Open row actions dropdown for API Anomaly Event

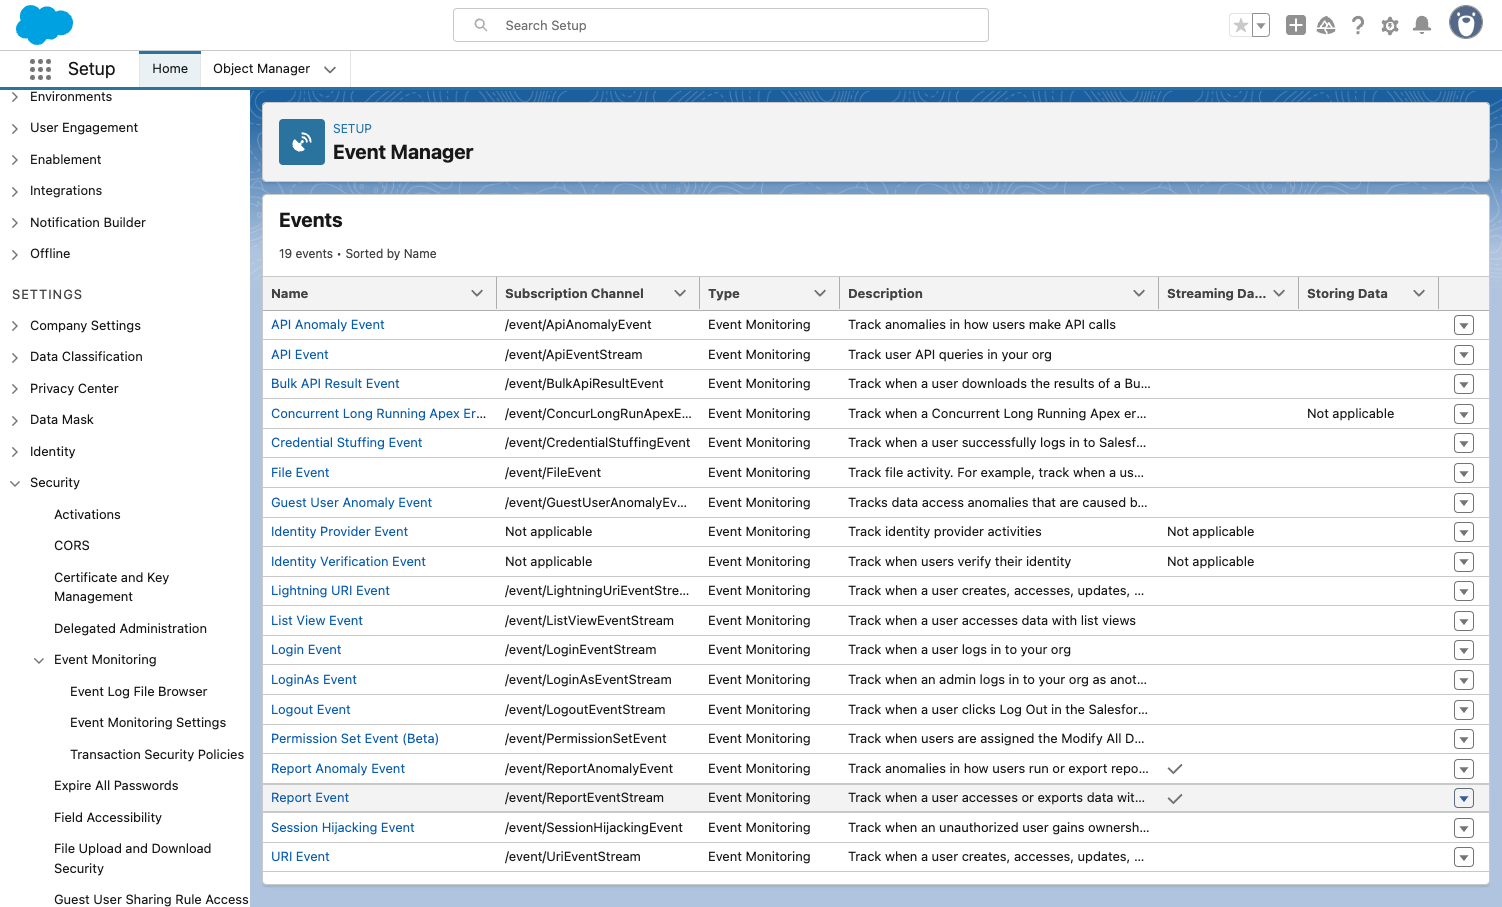click(1463, 325)
